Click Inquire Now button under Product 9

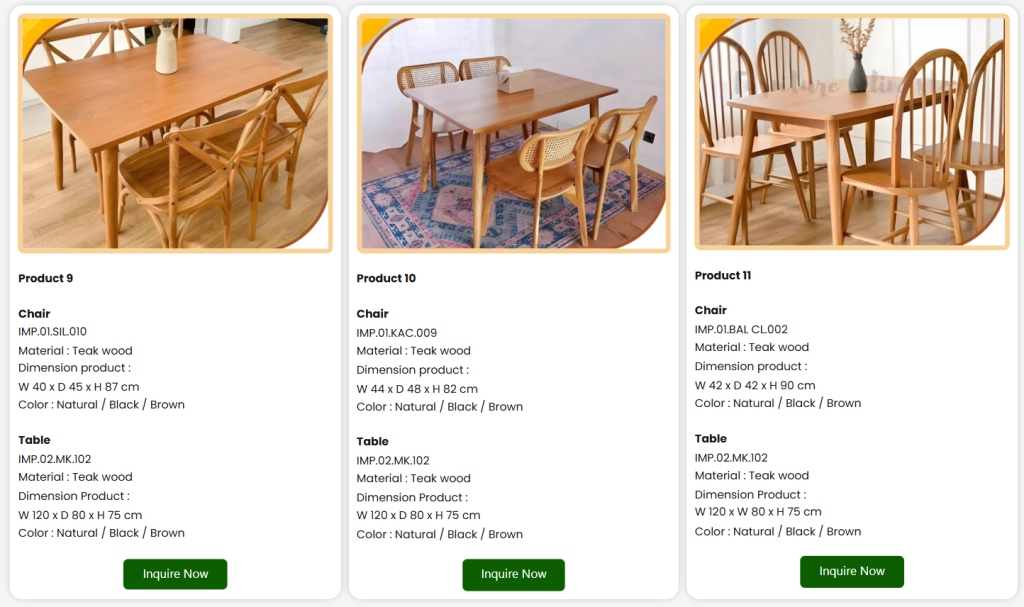click(x=175, y=574)
